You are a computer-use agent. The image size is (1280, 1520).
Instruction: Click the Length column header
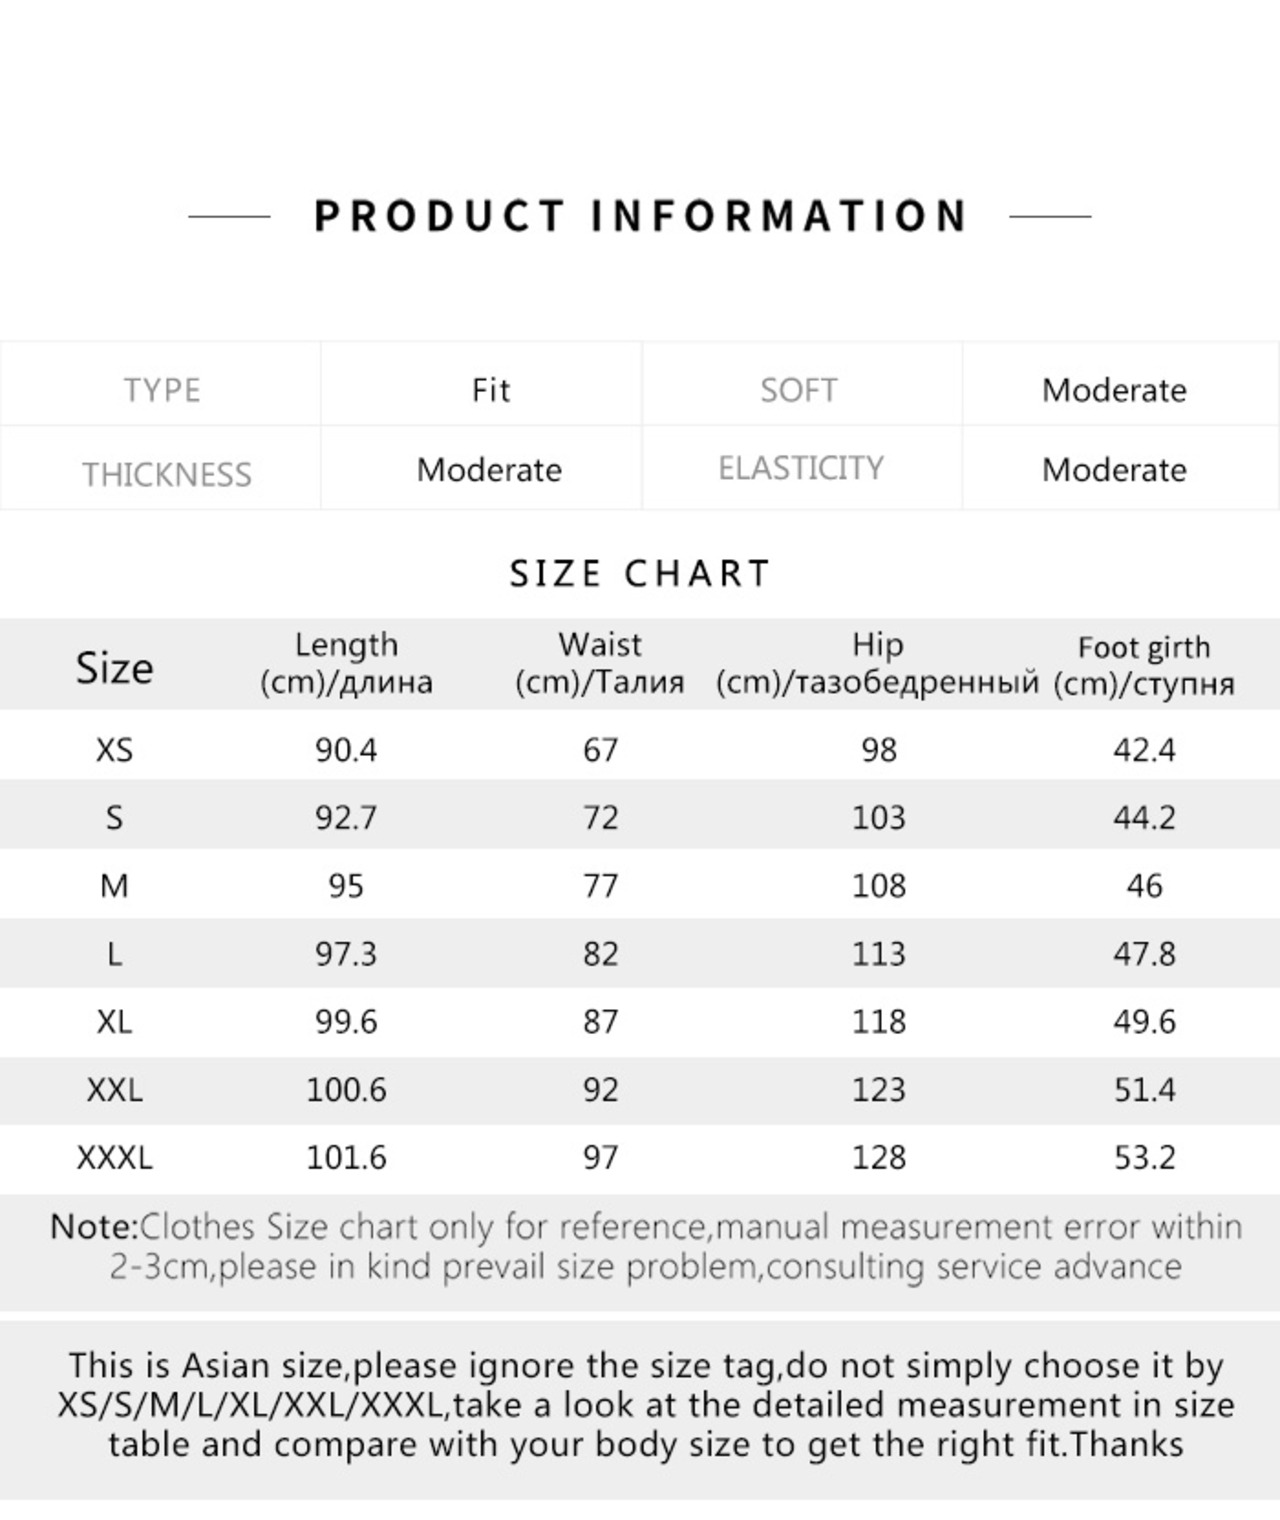[x=346, y=664]
